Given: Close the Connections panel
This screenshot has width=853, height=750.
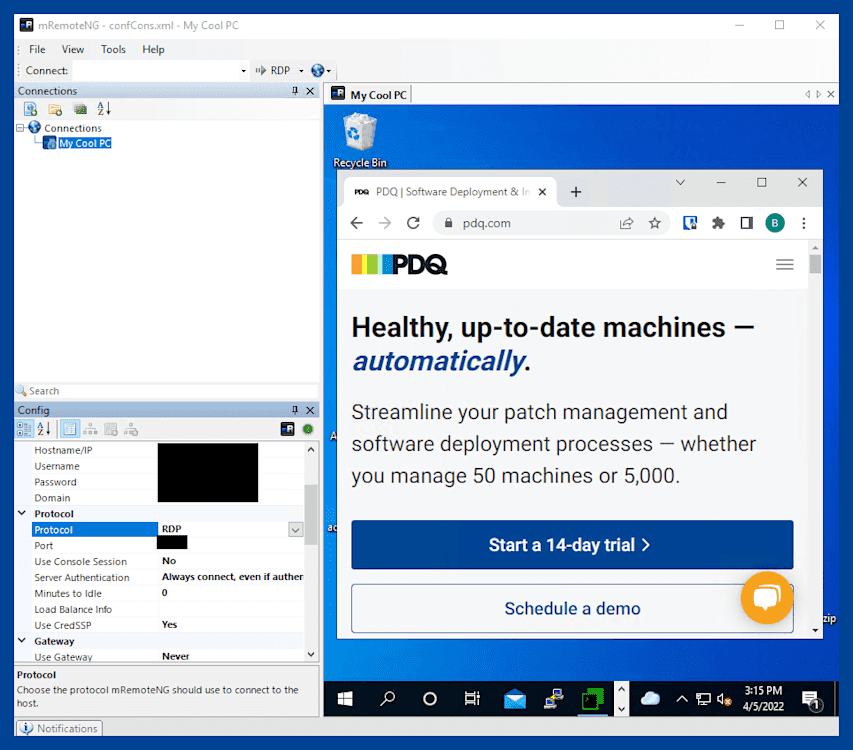Looking at the screenshot, I should tap(310, 91).
